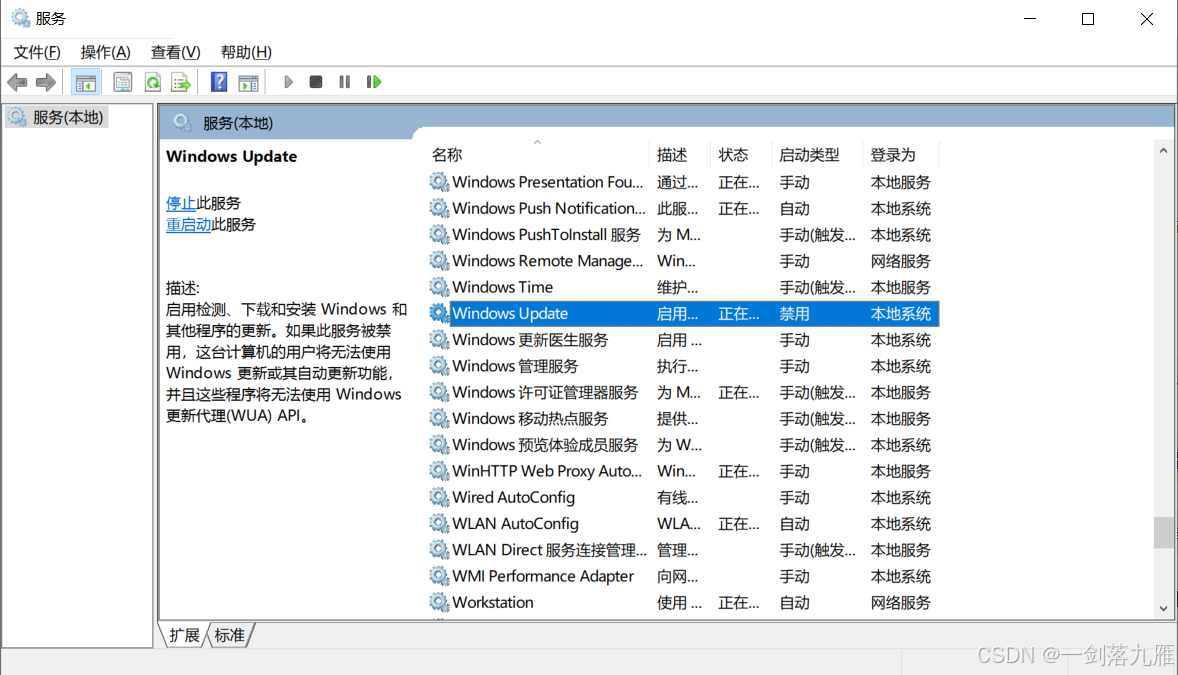This screenshot has height=675, width=1178.
Task: Click the Stop Service square icon
Action: (x=316, y=82)
